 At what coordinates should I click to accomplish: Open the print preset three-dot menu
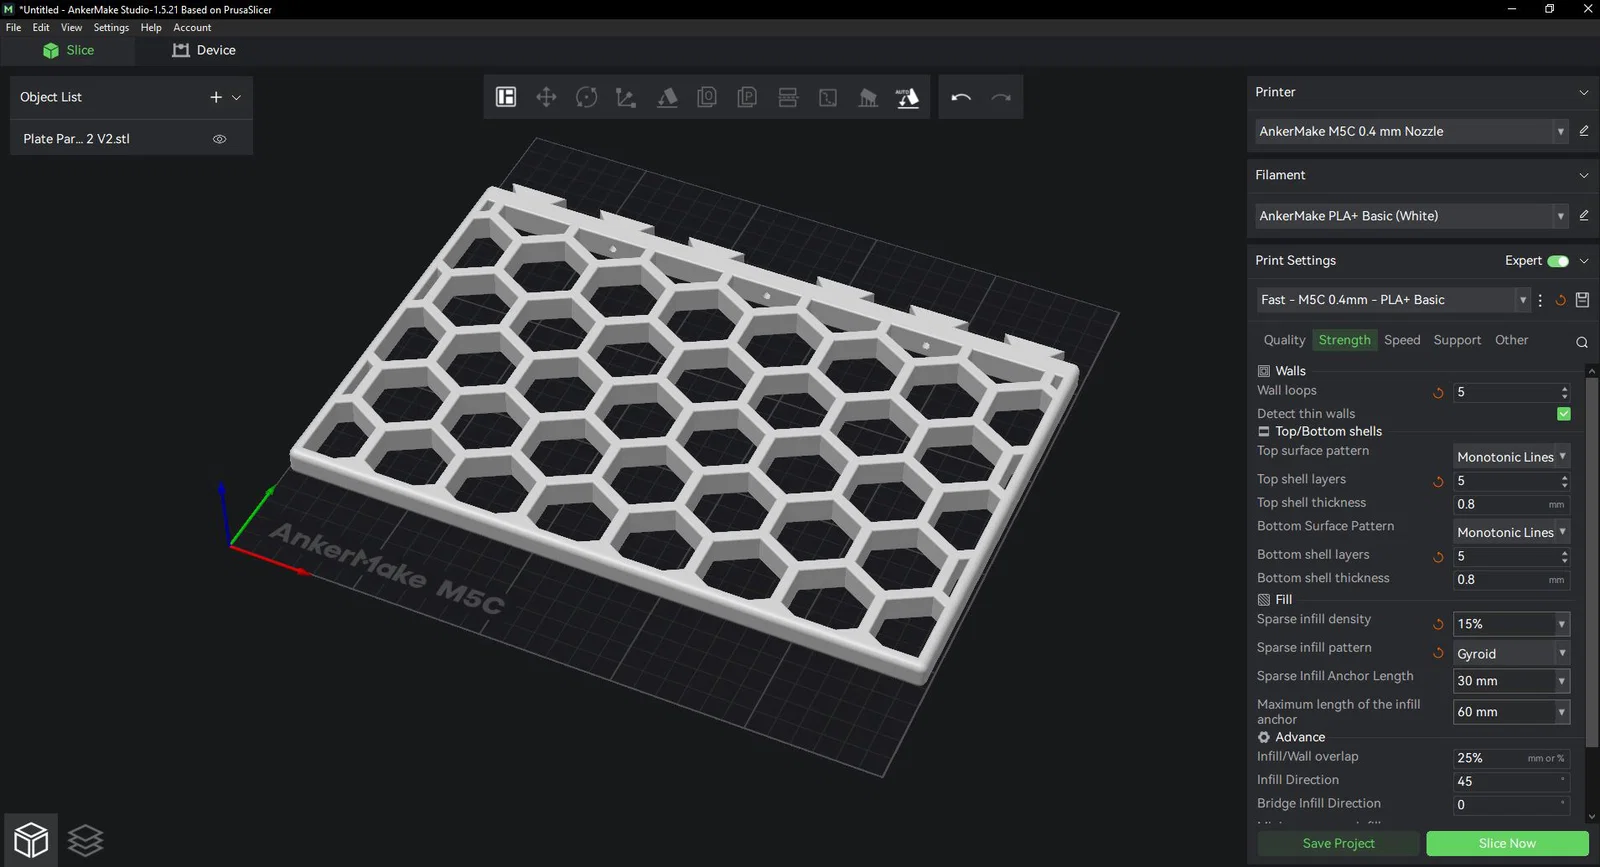pos(1540,300)
